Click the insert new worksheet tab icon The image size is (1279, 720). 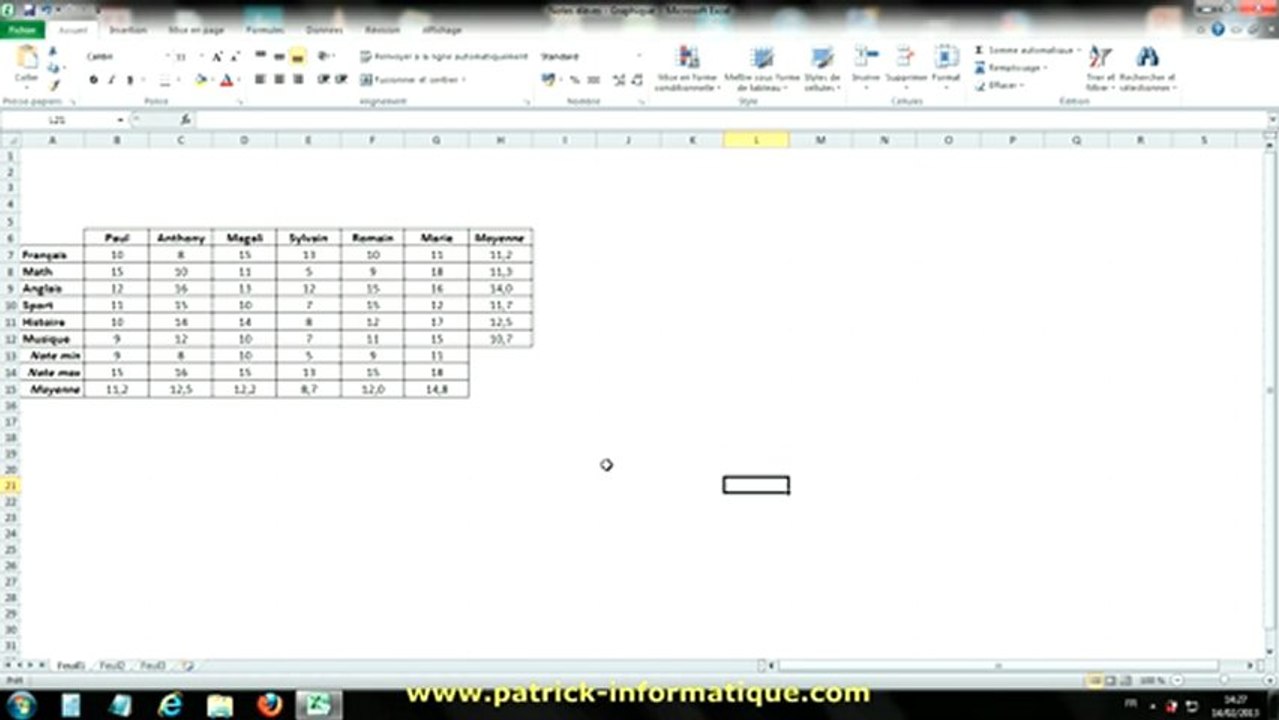(187, 665)
